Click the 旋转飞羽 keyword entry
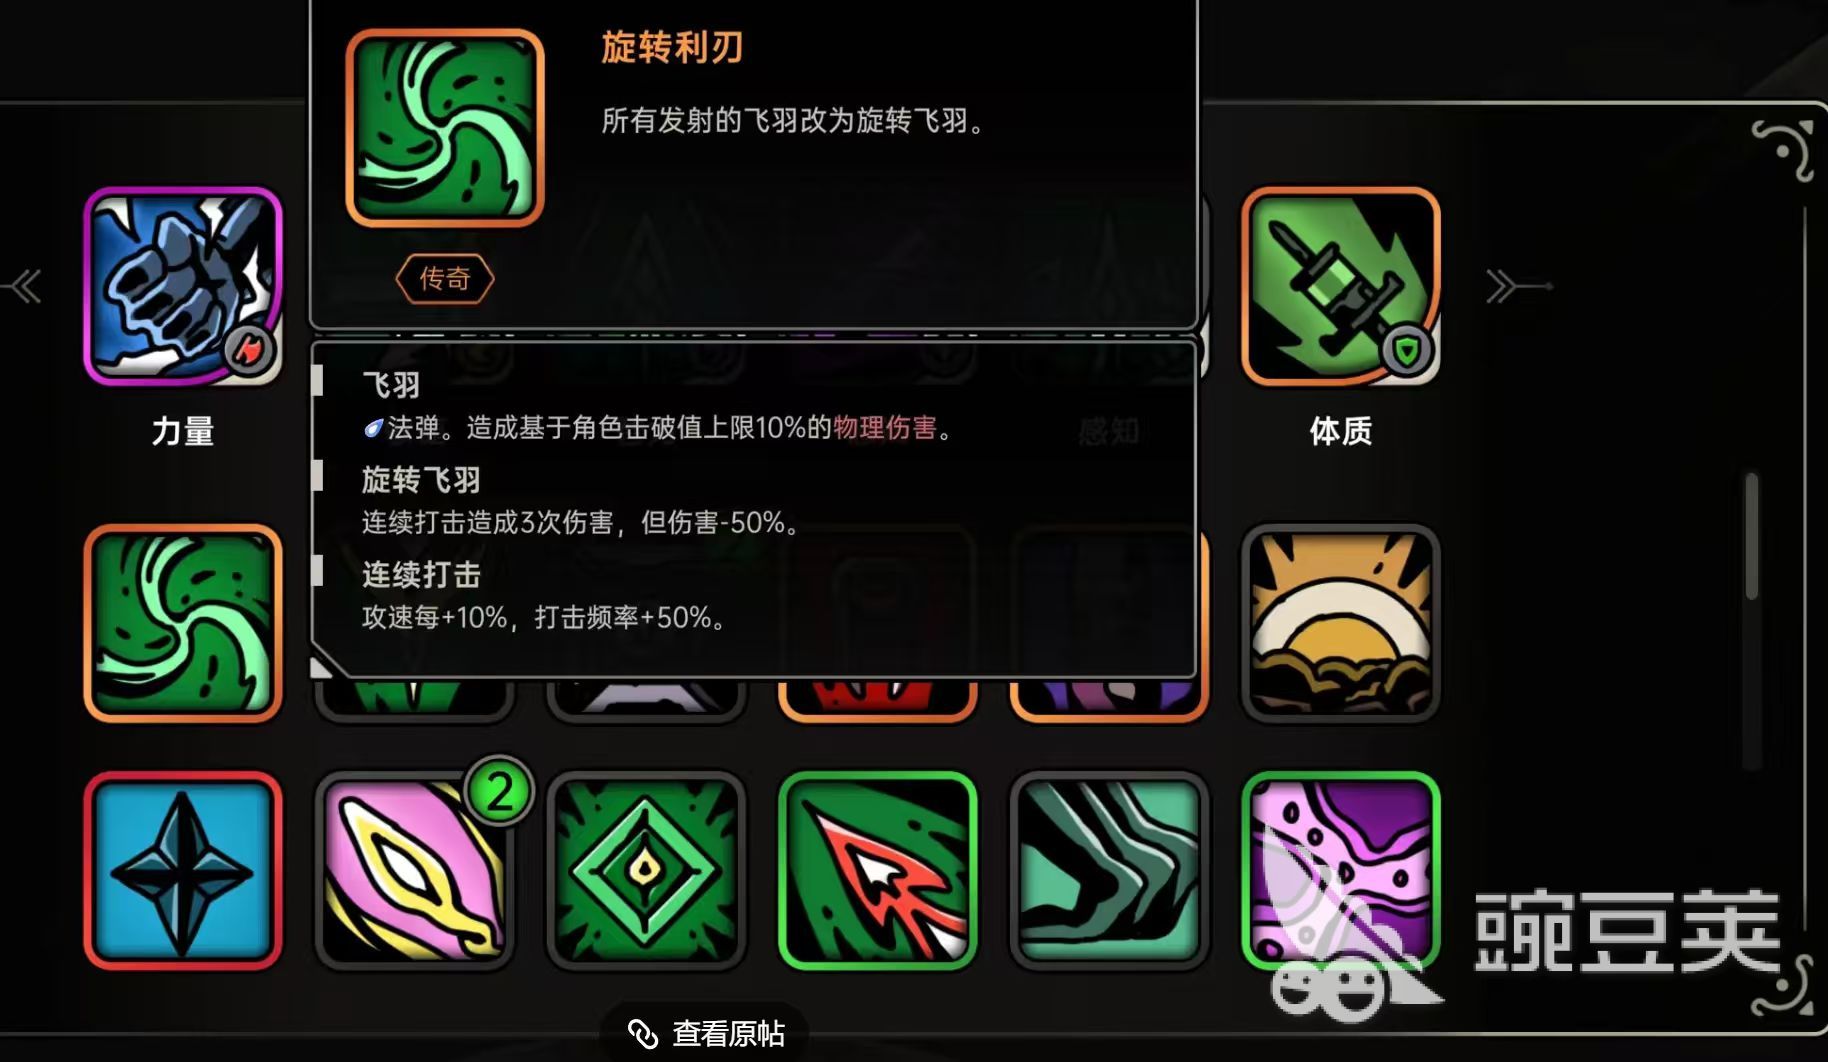The height and width of the screenshot is (1062, 1828). (x=421, y=480)
